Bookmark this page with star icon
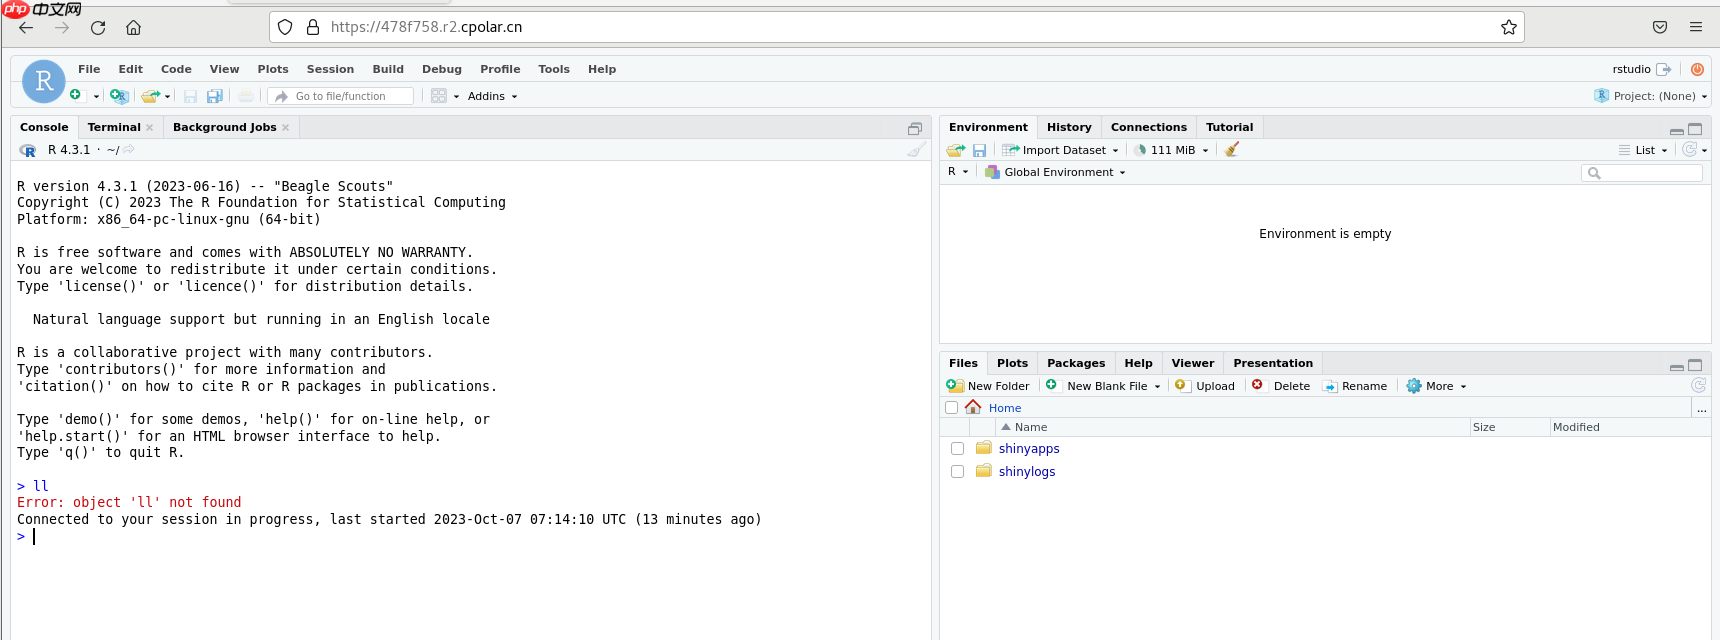This screenshot has height=640, width=1720. [1509, 27]
